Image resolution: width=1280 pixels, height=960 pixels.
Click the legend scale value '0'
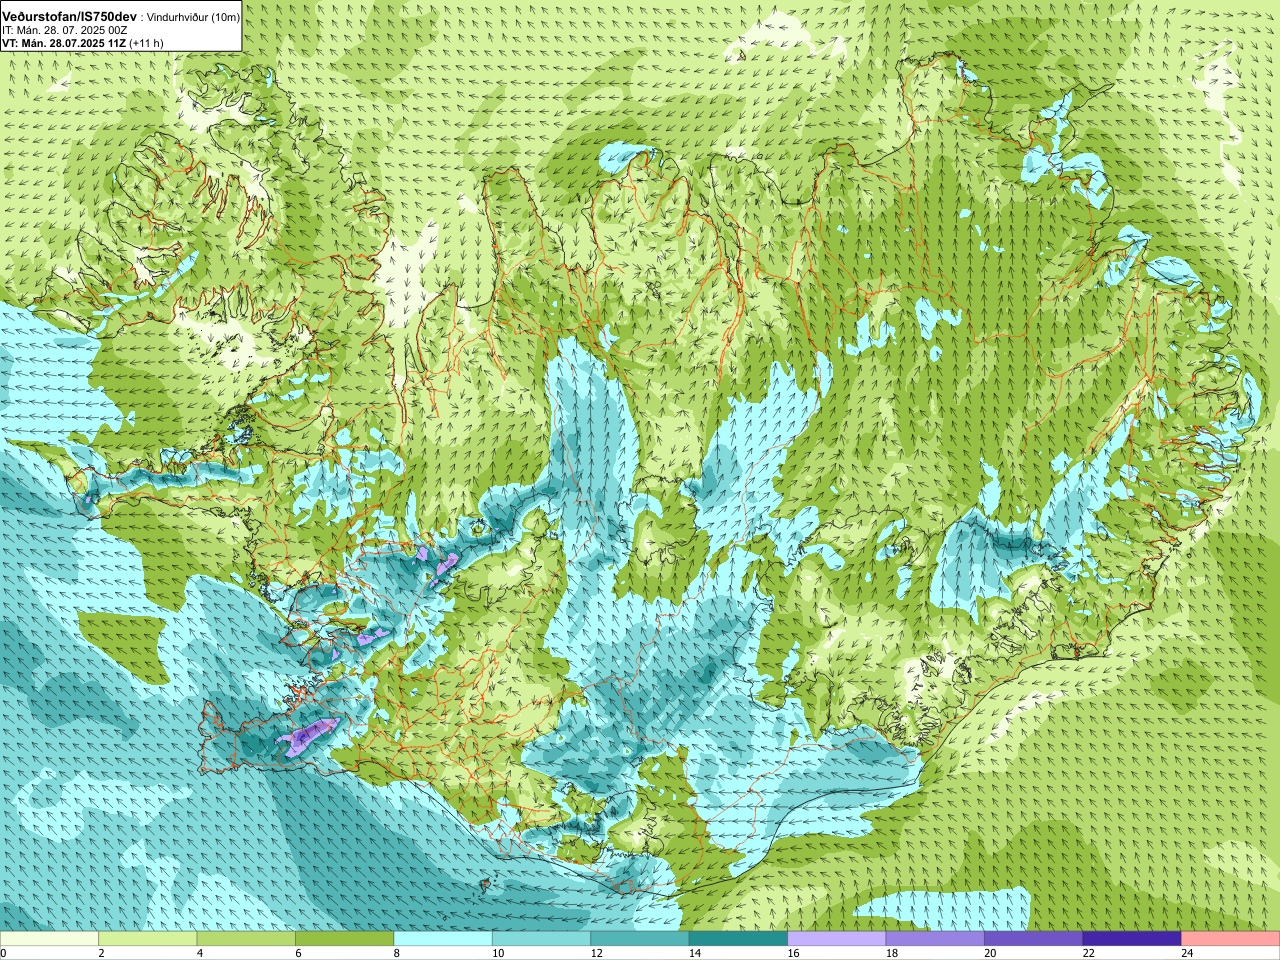3,953
